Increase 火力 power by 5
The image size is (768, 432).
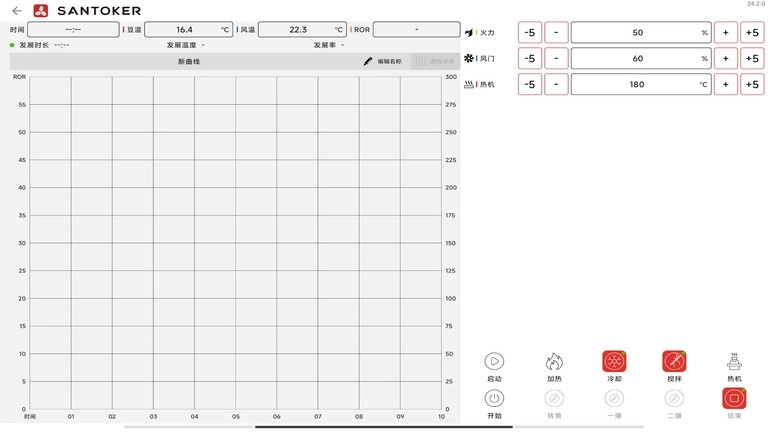point(752,32)
